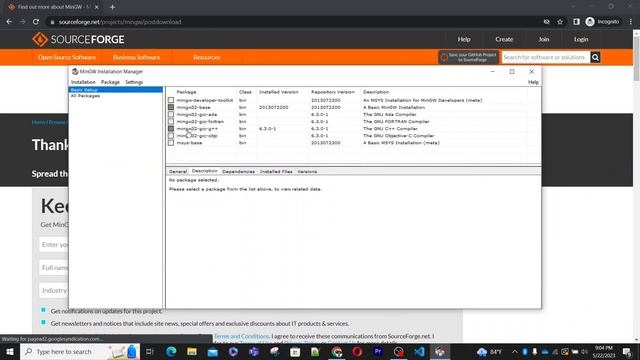
Task: Toggle the newsletters and notices checkbox
Action: pyautogui.click(x=43, y=322)
